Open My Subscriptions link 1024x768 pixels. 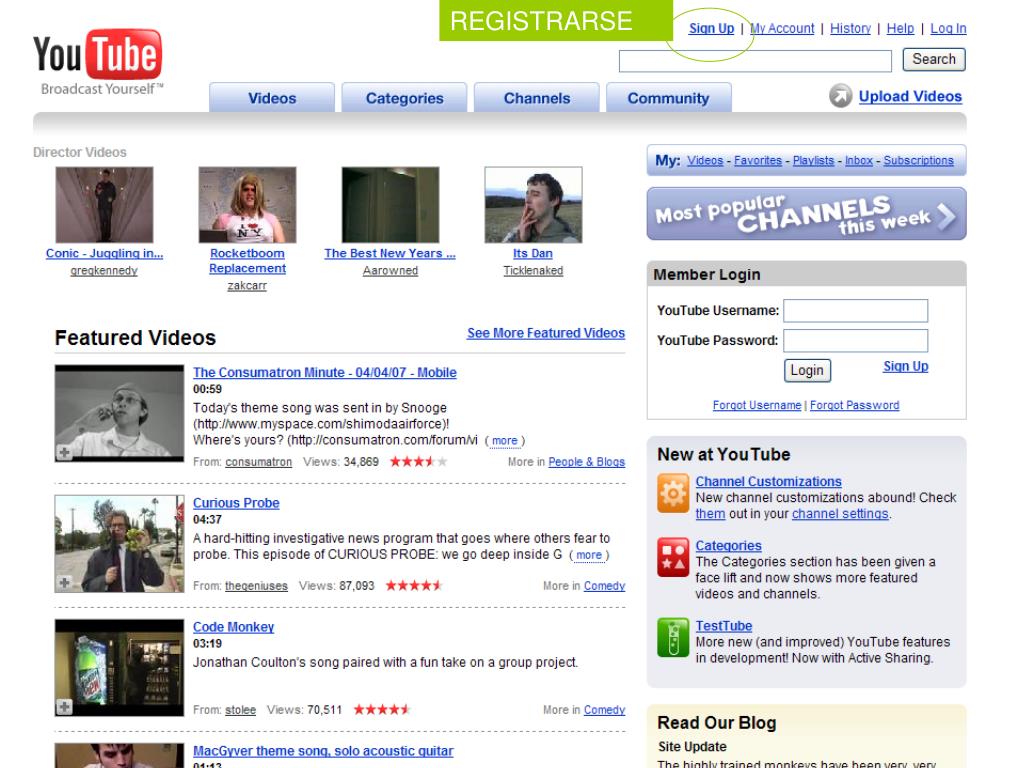click(918, 161)
